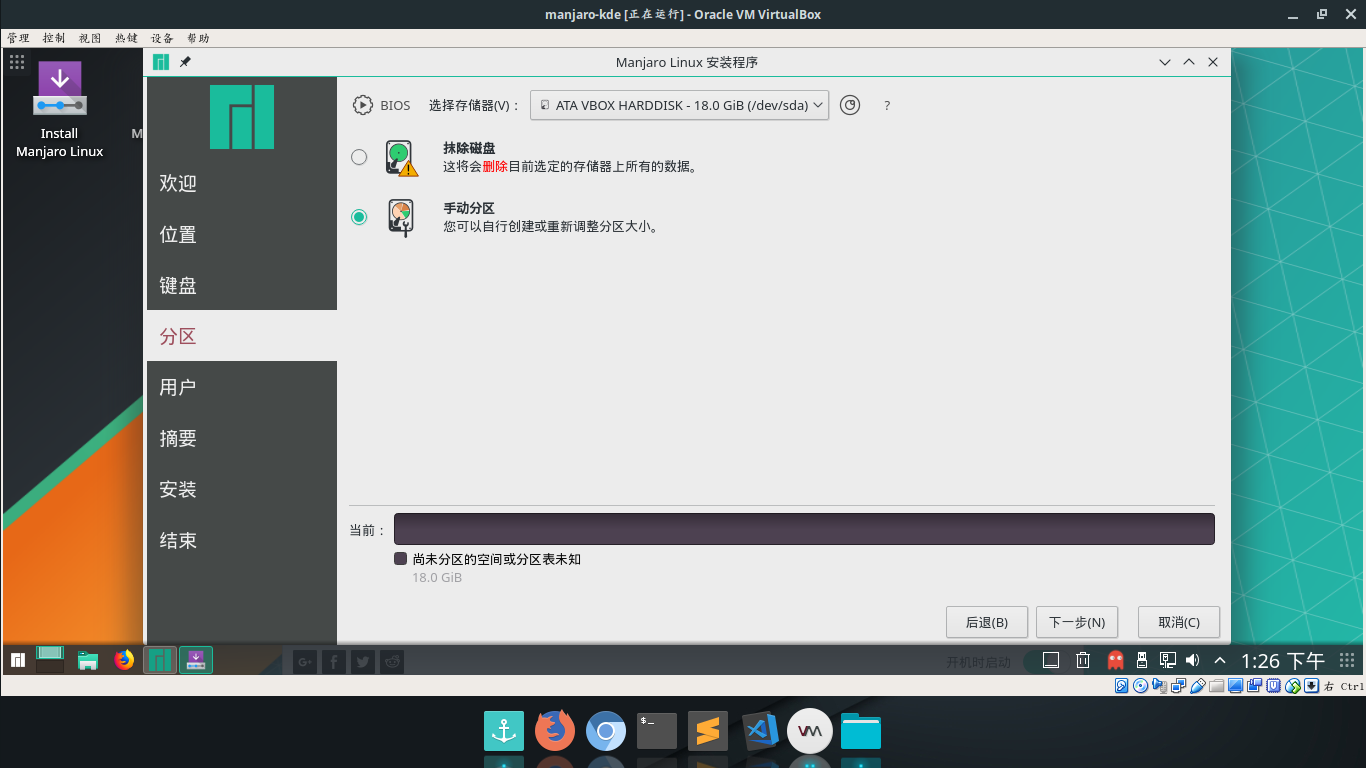This screenshot has height=768, width=1366.
Task: Click the VirtualBox shared folders status icon
Action: [1216, 685]
